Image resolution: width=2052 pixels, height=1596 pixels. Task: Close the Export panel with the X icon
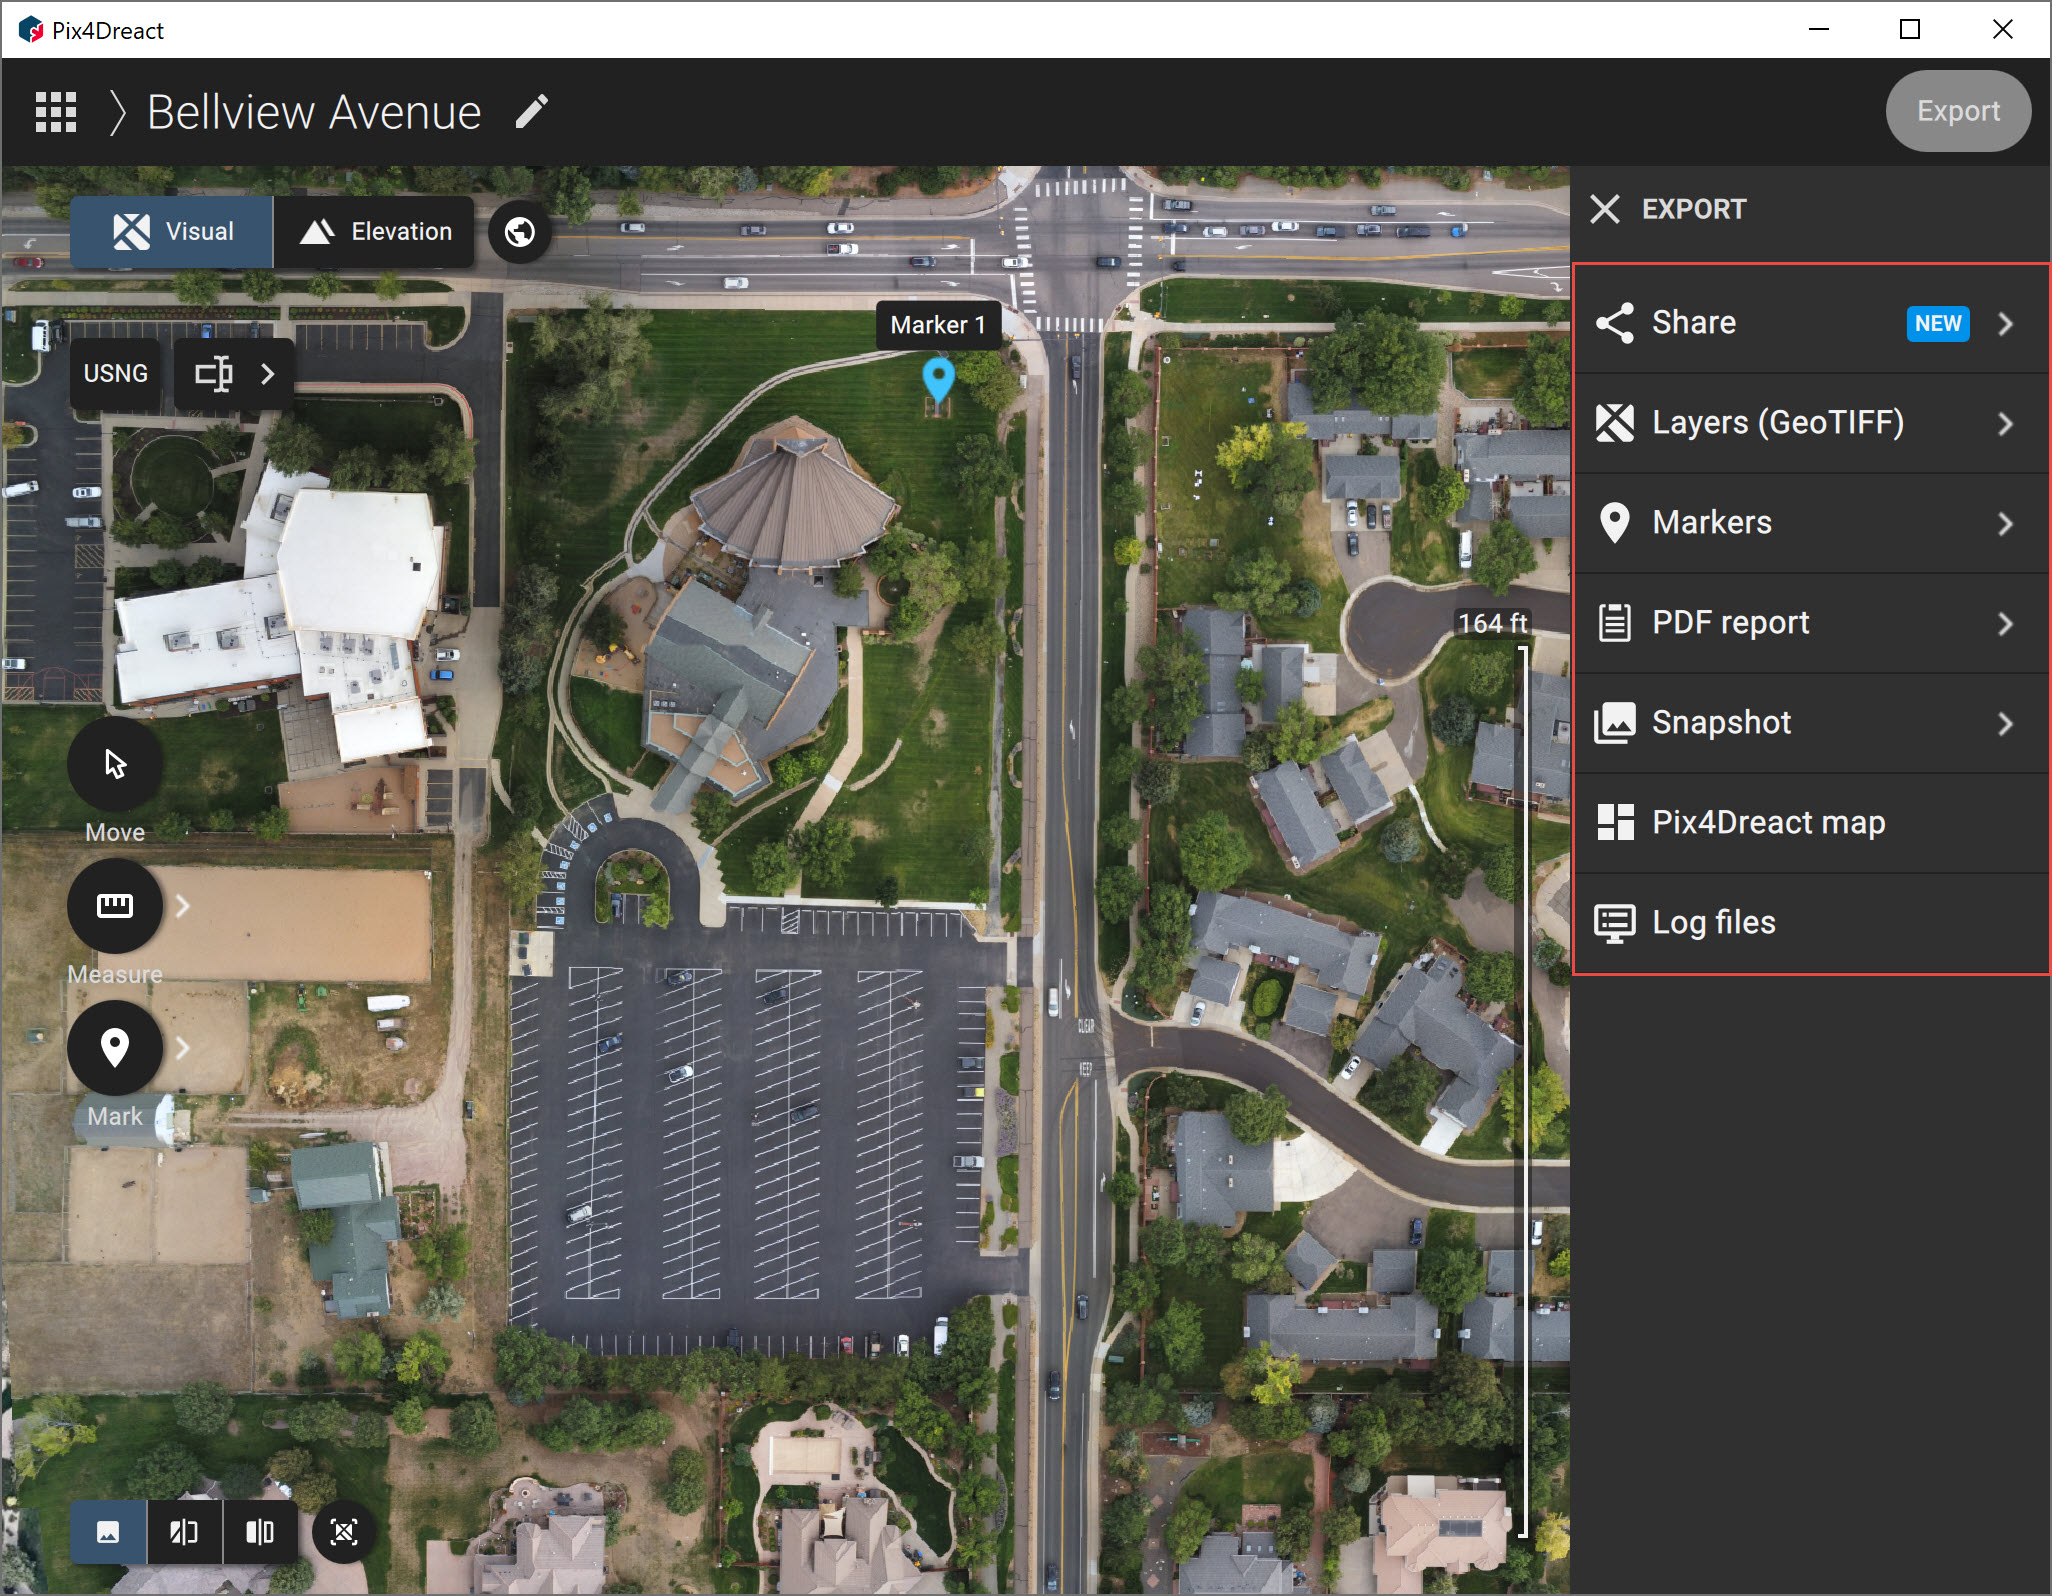click(x=1605, y=210)
